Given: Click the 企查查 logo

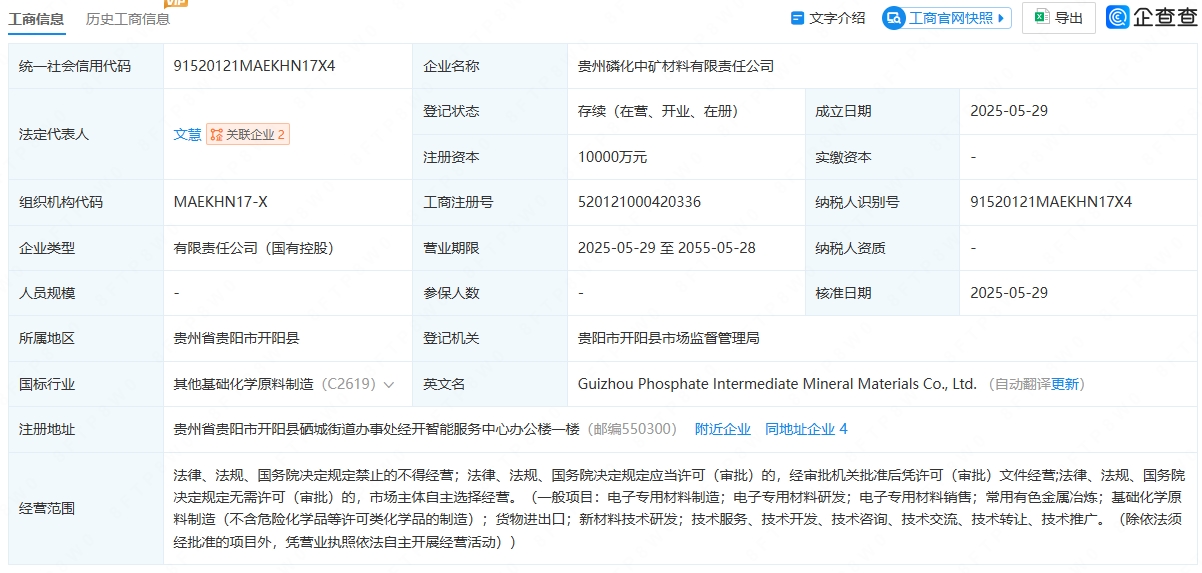Looking at the screenshot, I should (1152, 18).
